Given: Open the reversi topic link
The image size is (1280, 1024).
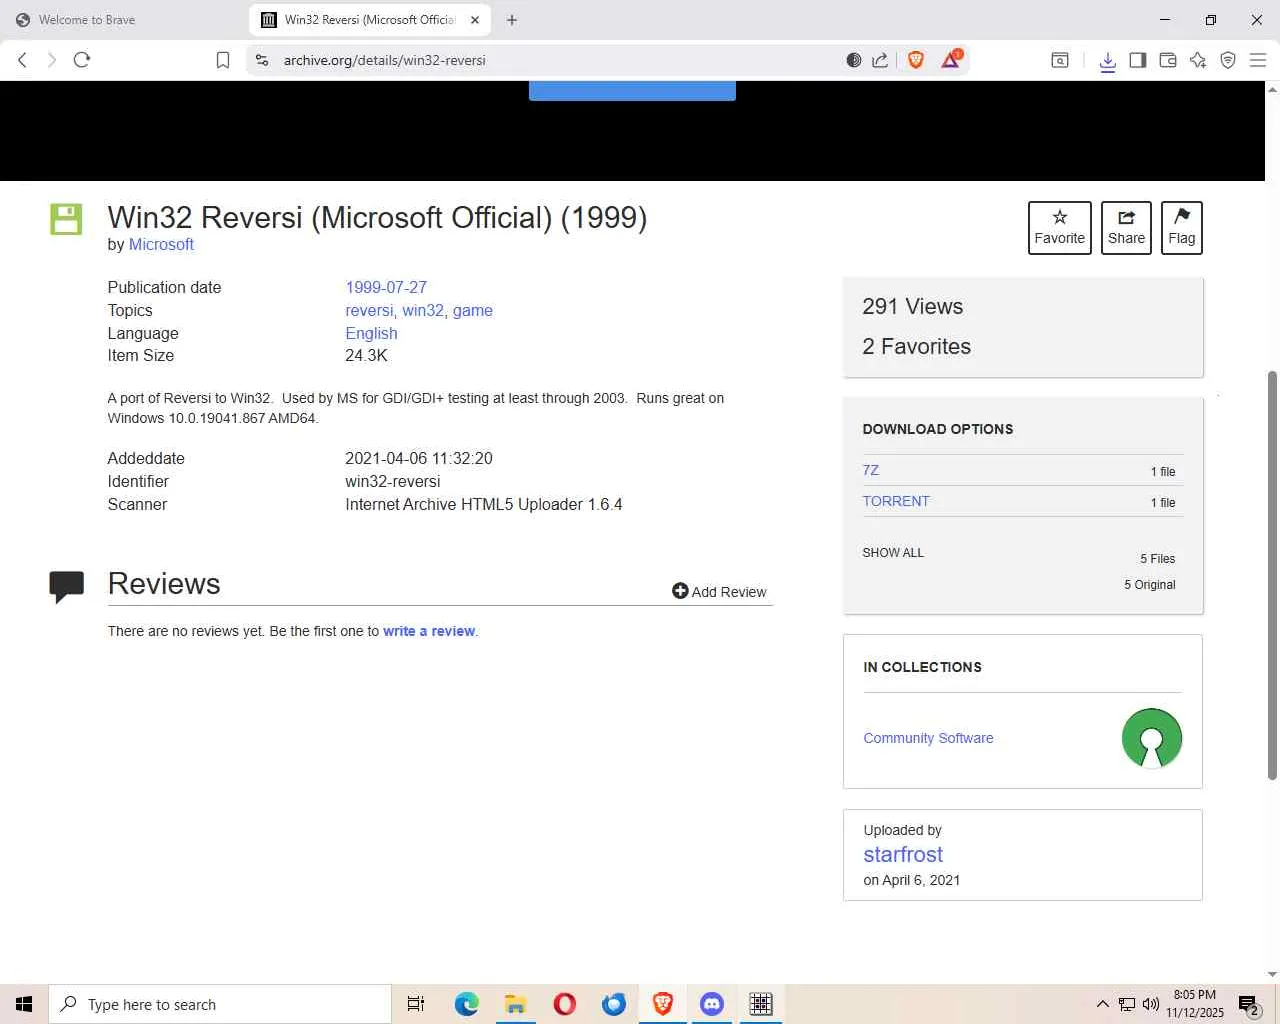Looking at the screenshot, I should 369,310.
